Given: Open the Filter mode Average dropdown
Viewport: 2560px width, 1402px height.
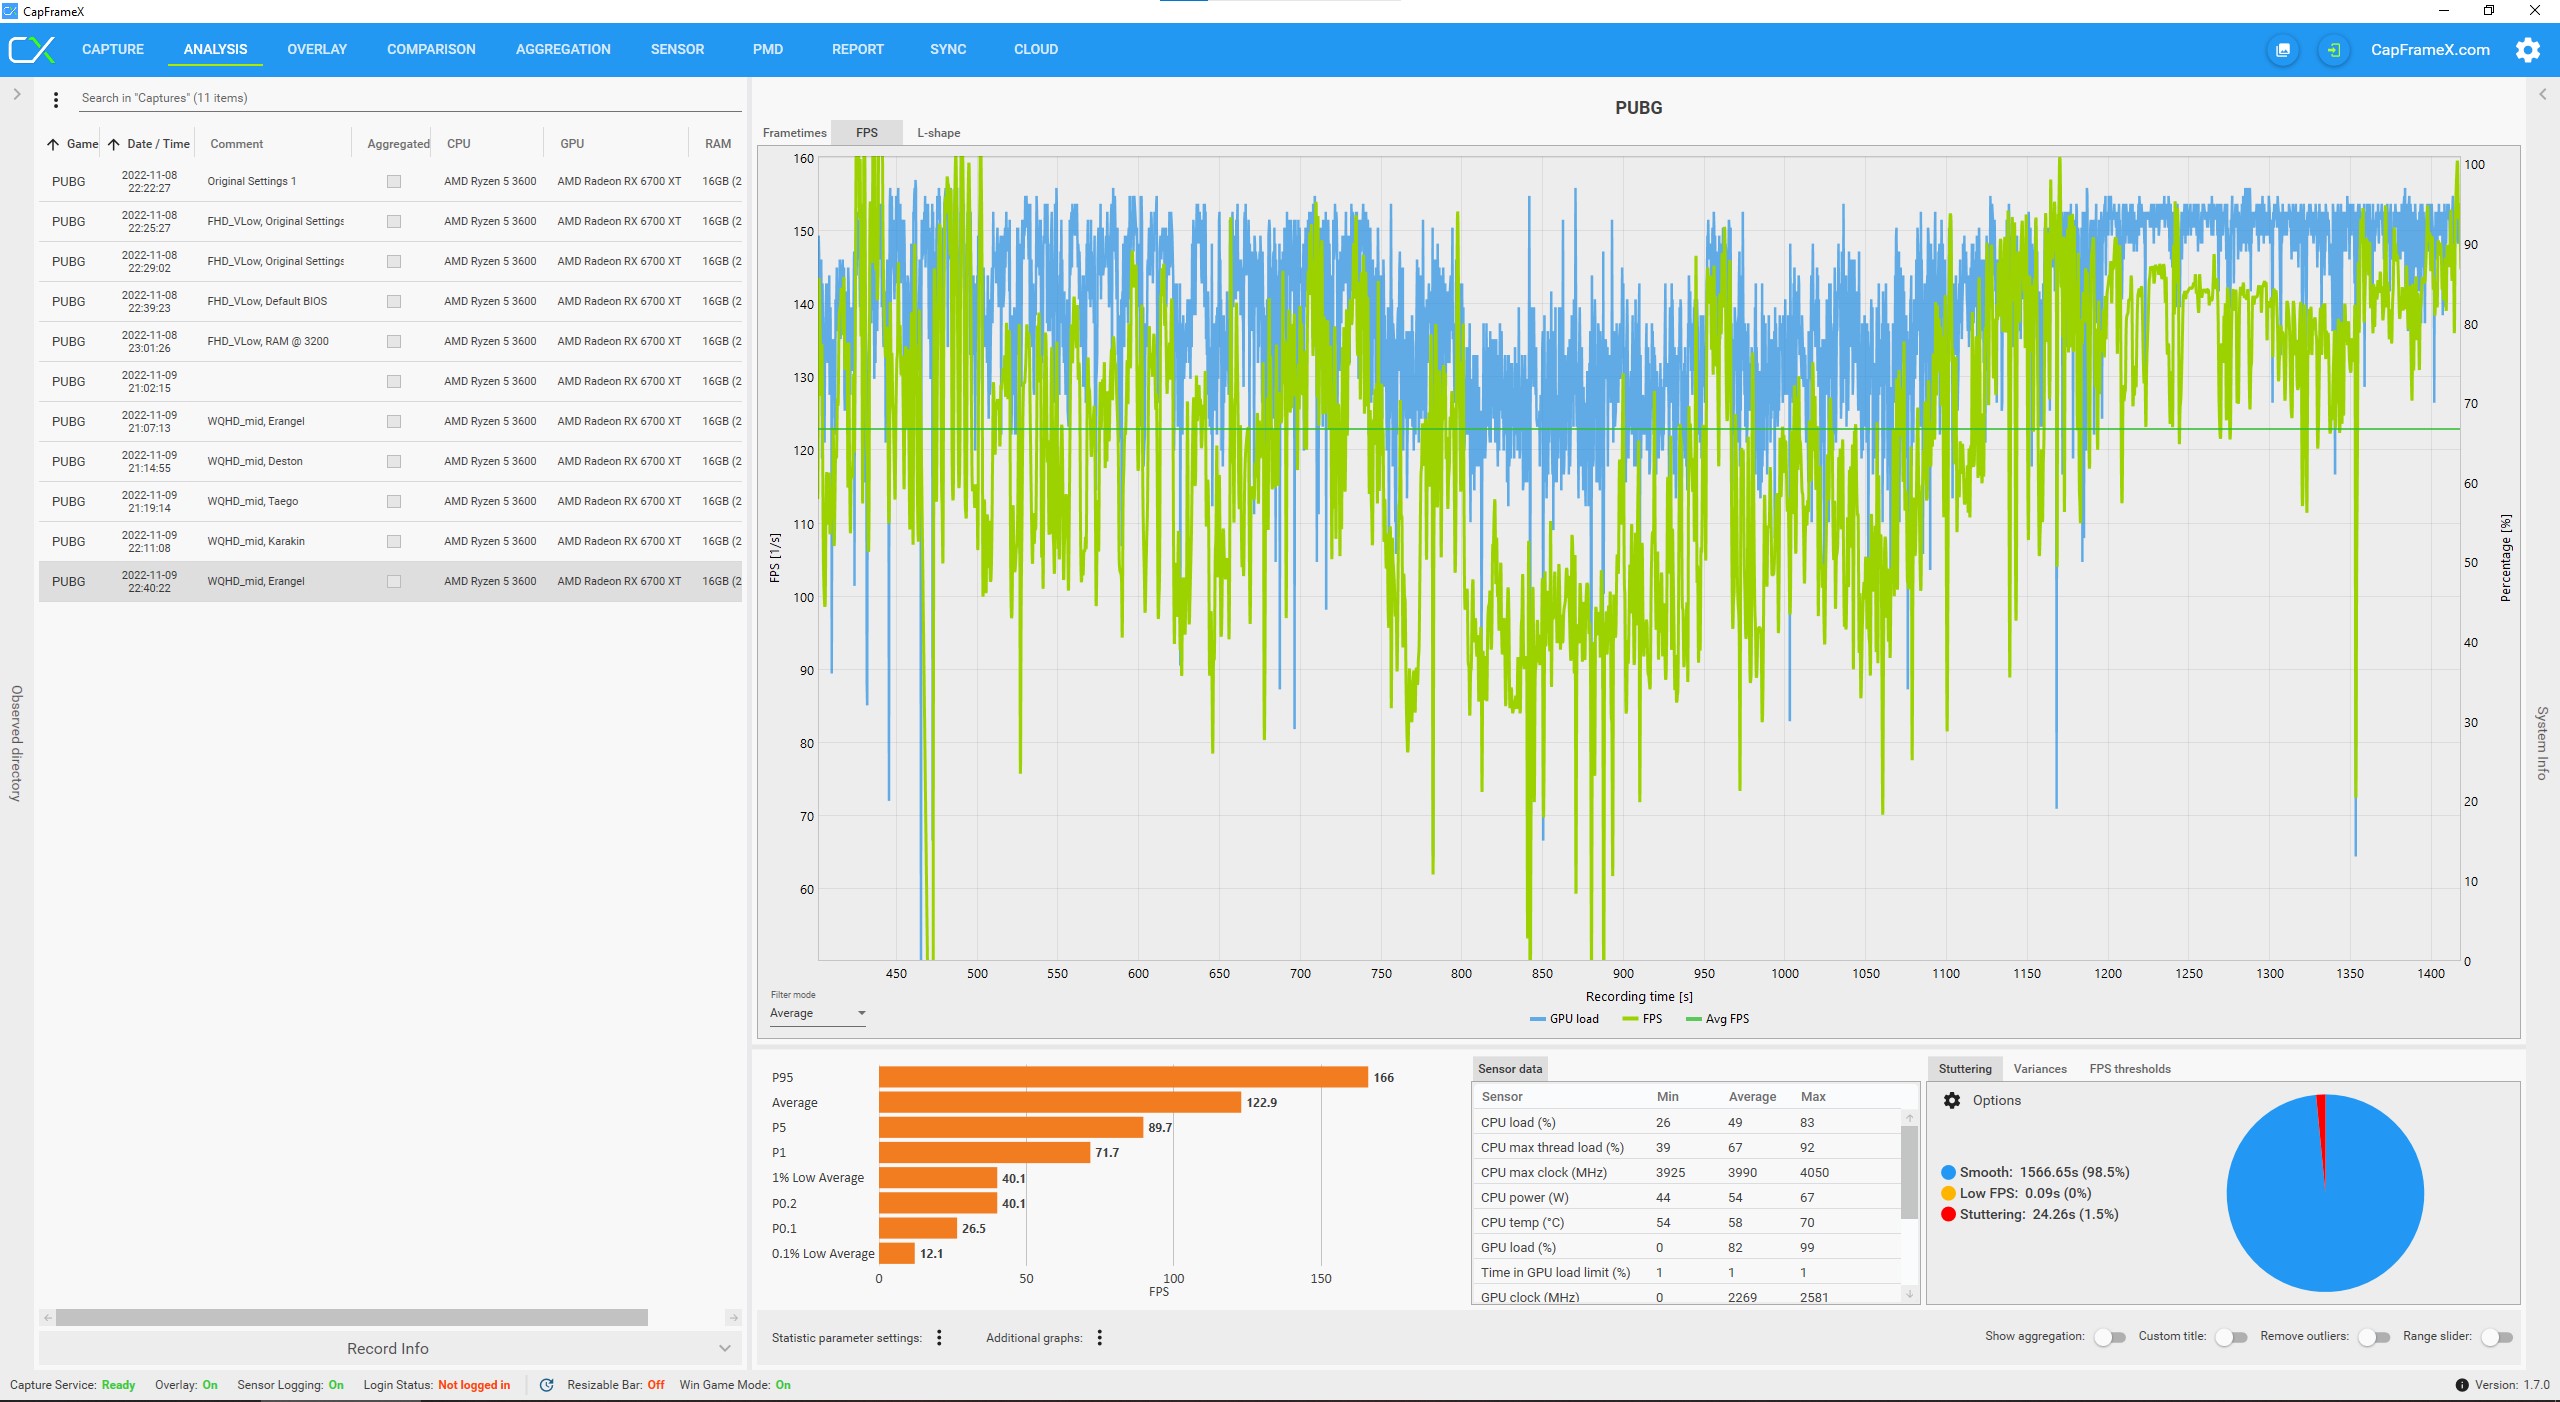Looking at the screenshot, I should click(x=817, y=1013).
